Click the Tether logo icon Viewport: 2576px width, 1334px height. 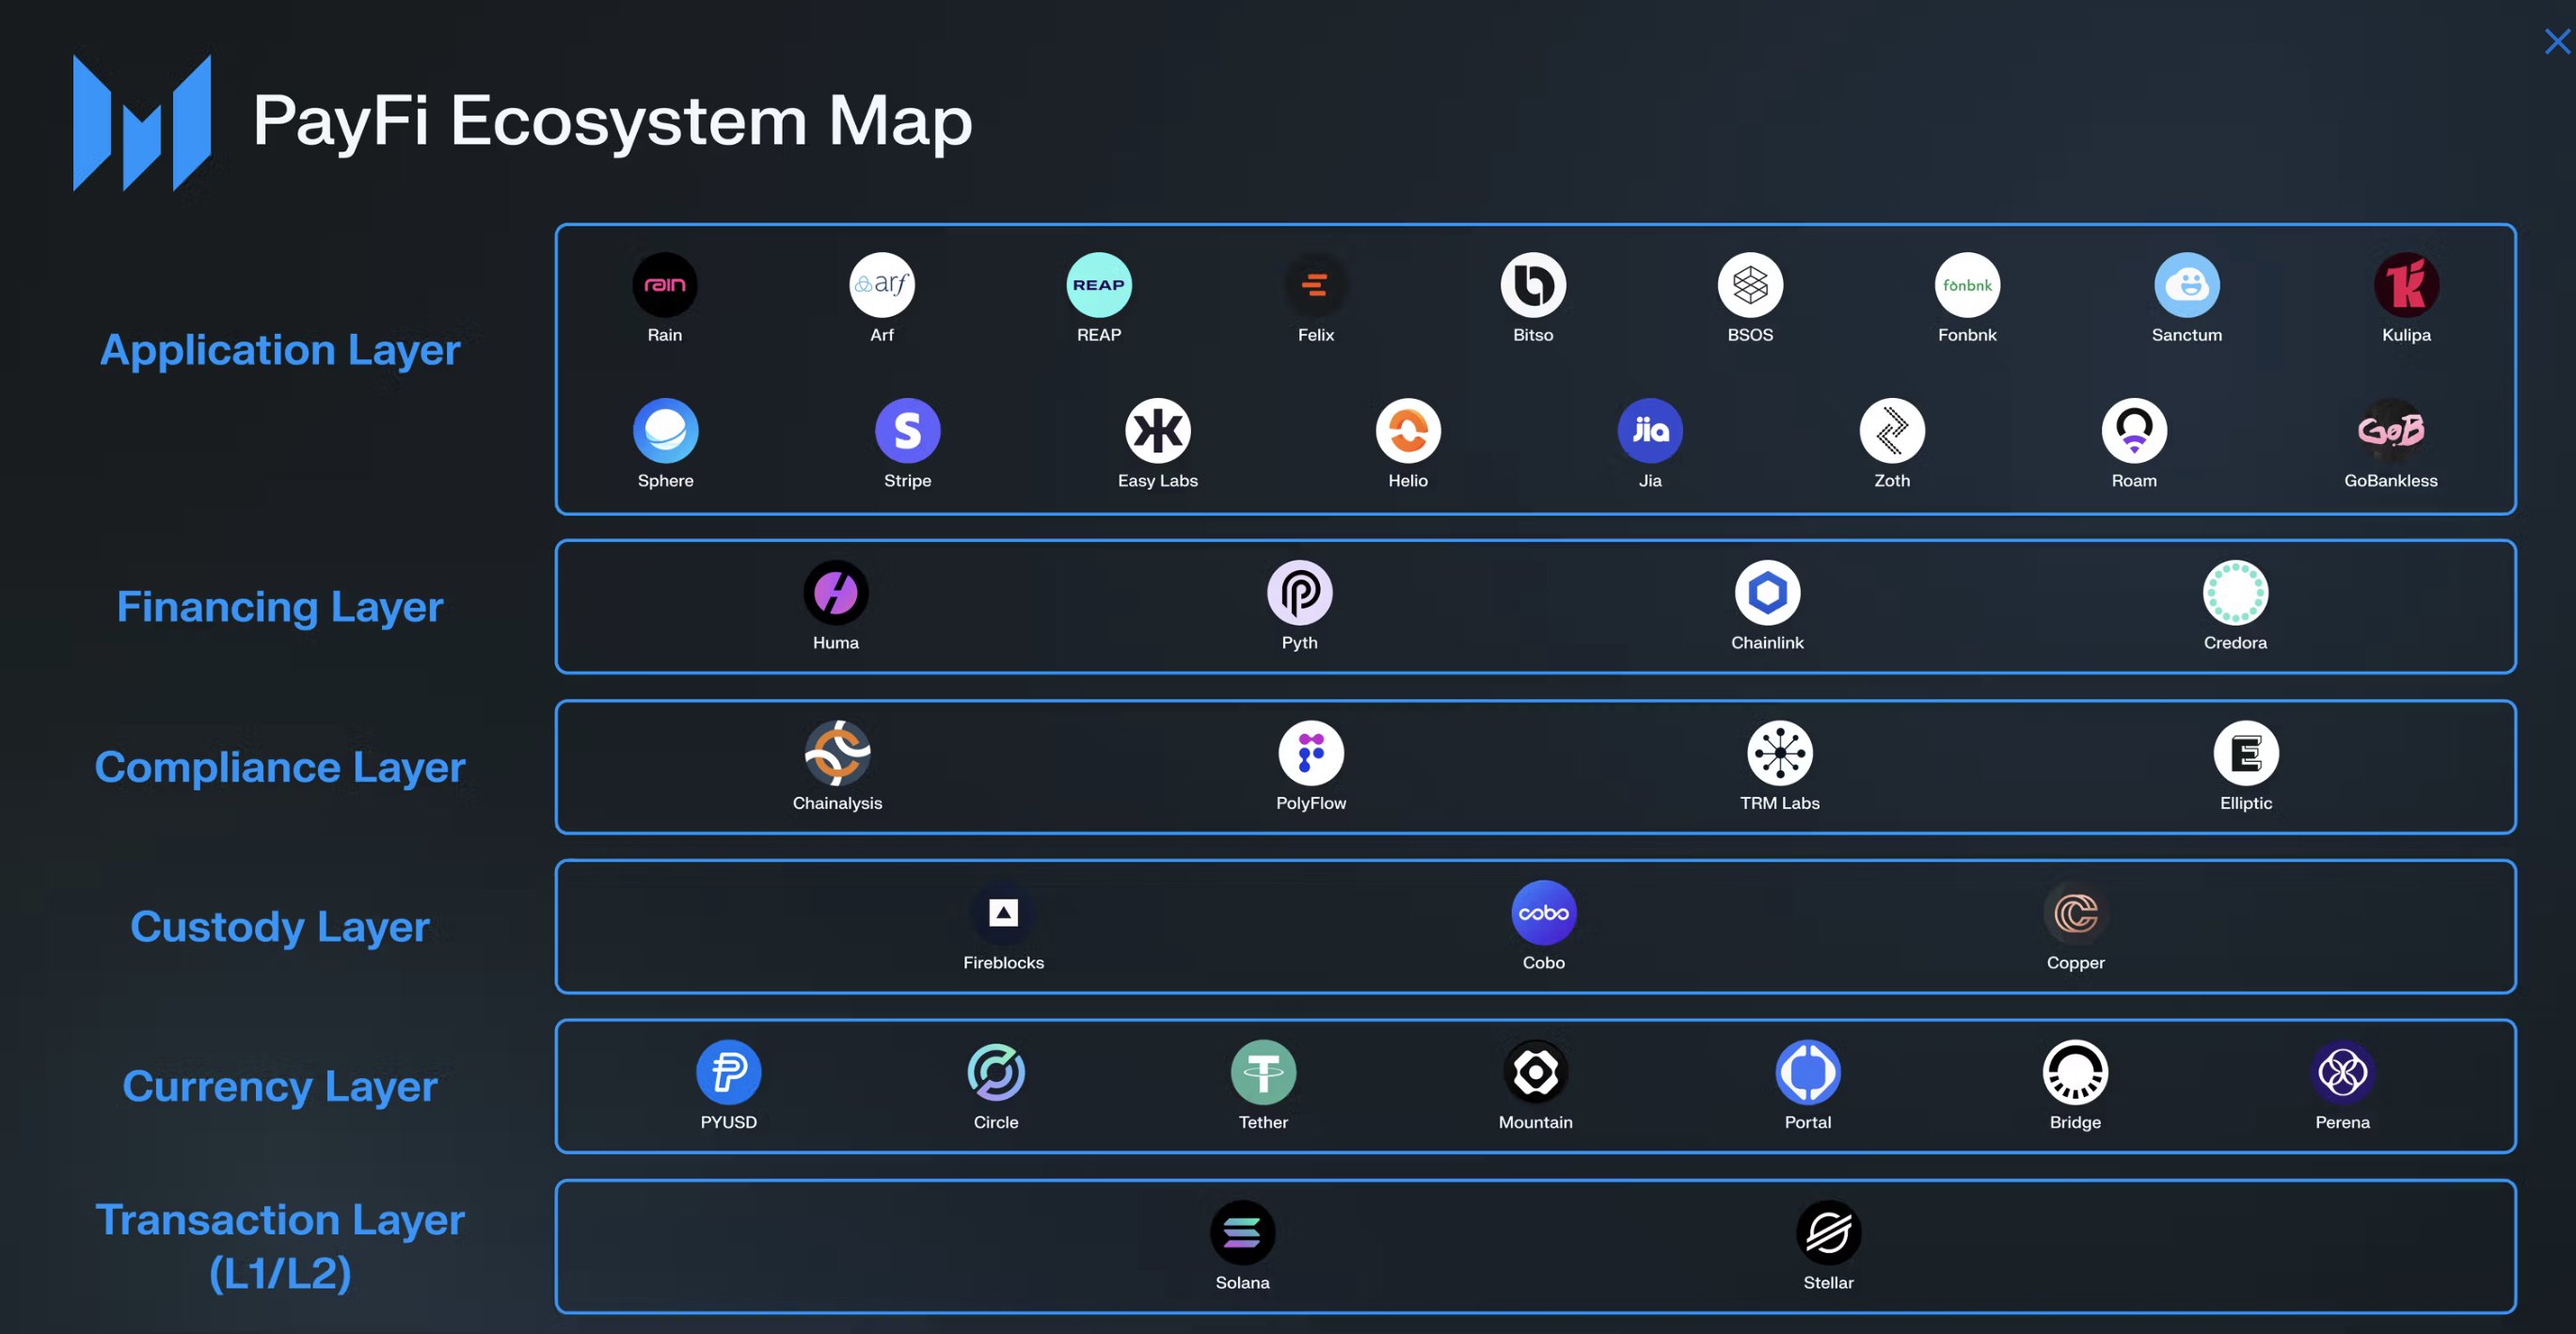(1263, 1073)
